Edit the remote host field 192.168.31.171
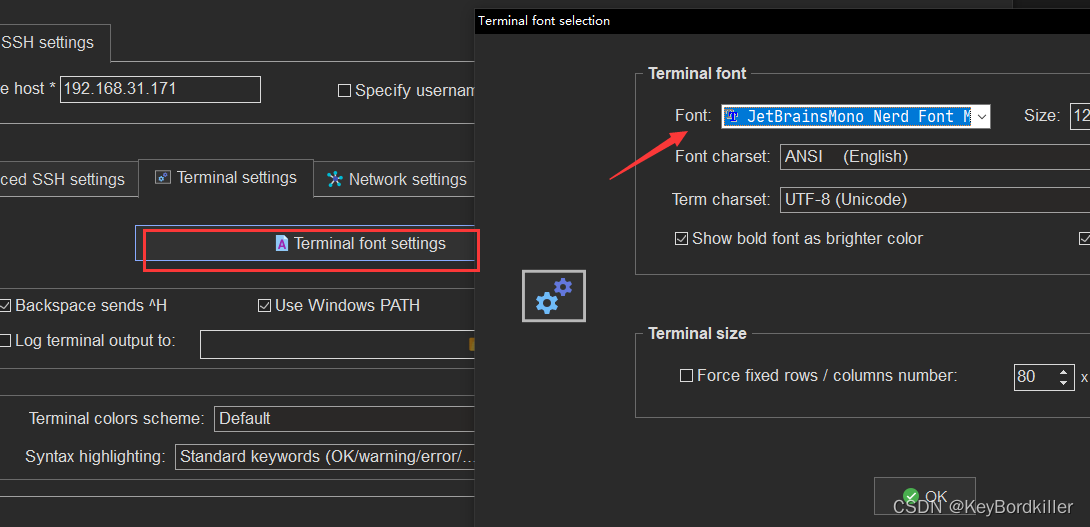Image resolution: width=1090 pixels, height=527 pixels. coord(160,90)
